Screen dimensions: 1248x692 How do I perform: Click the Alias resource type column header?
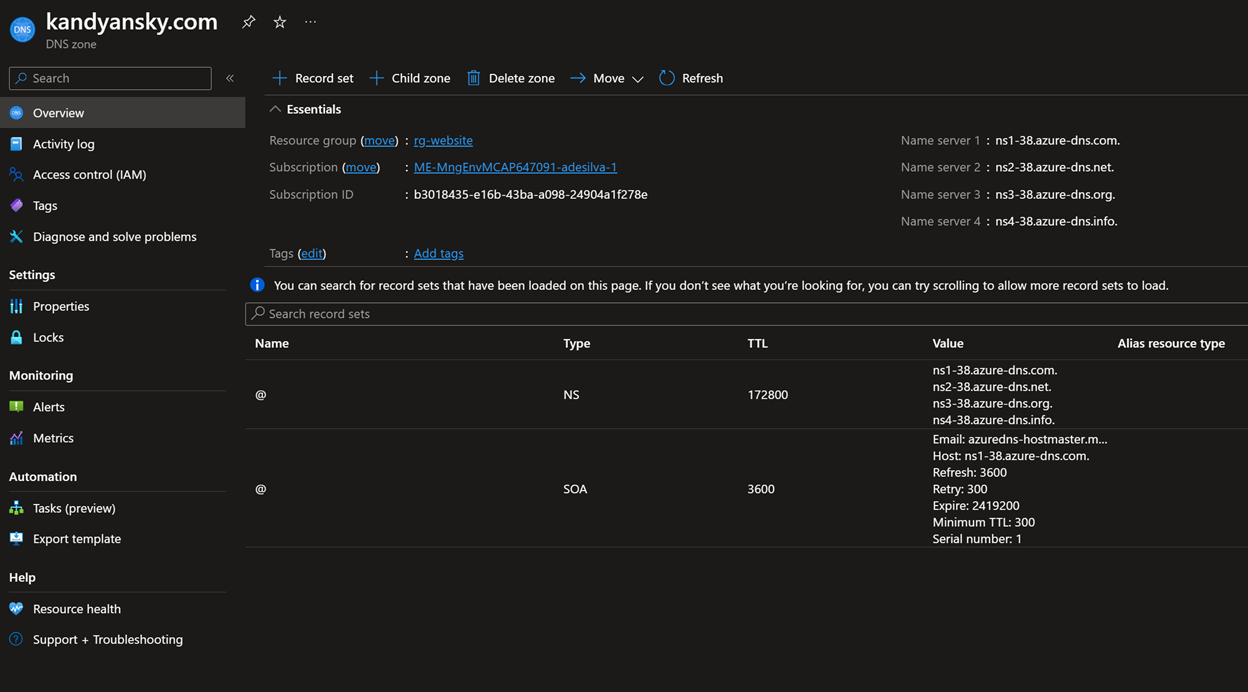(x=1171, y=343)
